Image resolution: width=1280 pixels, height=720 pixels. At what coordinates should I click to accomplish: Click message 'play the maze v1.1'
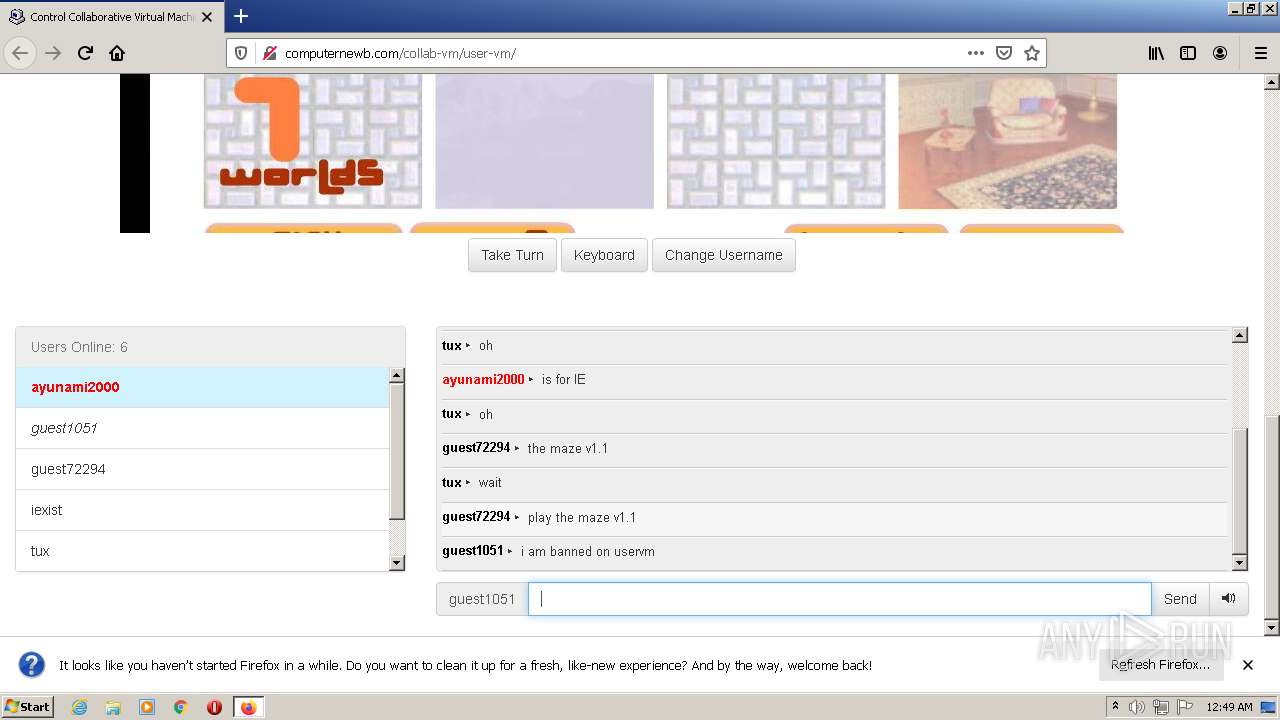[x=582, y=517]
